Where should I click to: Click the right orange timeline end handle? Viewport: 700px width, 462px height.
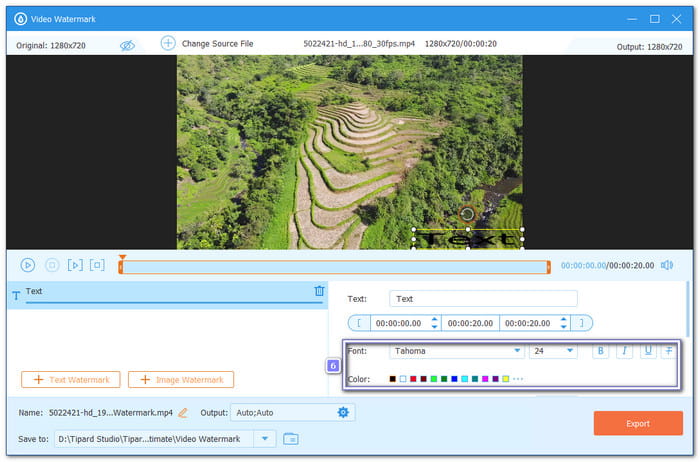549,267
